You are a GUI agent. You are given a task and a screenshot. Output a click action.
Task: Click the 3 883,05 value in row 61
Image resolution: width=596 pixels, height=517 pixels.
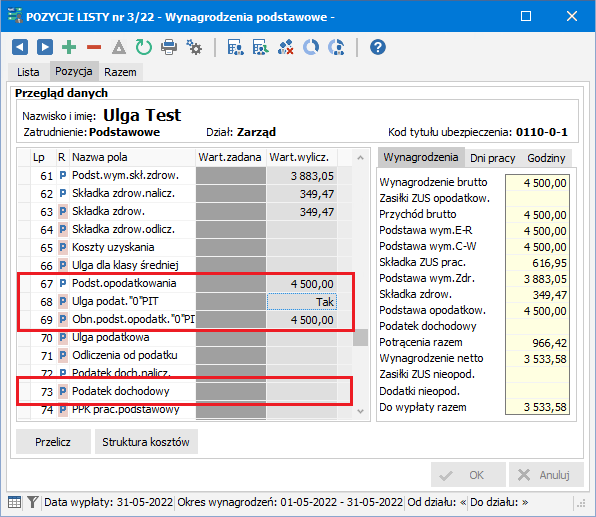302,176
